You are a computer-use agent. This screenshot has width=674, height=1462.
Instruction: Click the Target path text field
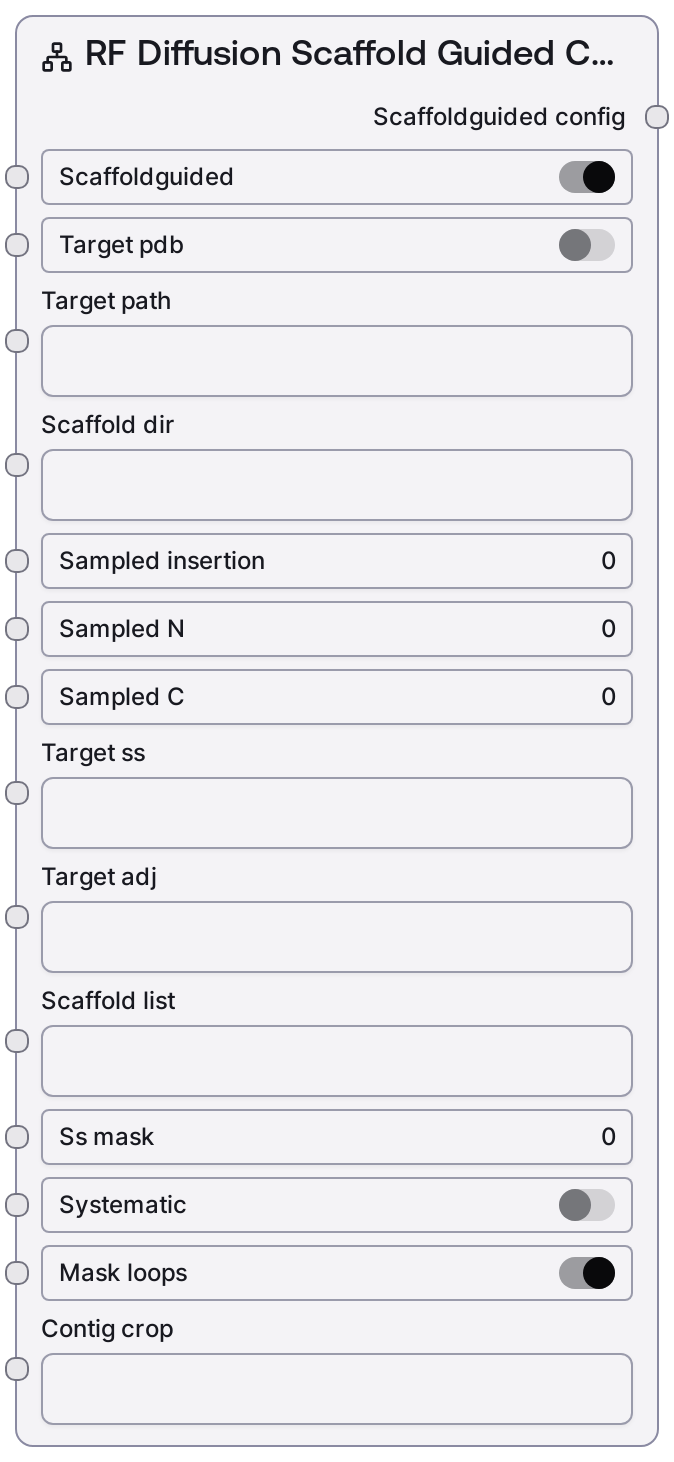pyautogui.click(x=336, y=361)
